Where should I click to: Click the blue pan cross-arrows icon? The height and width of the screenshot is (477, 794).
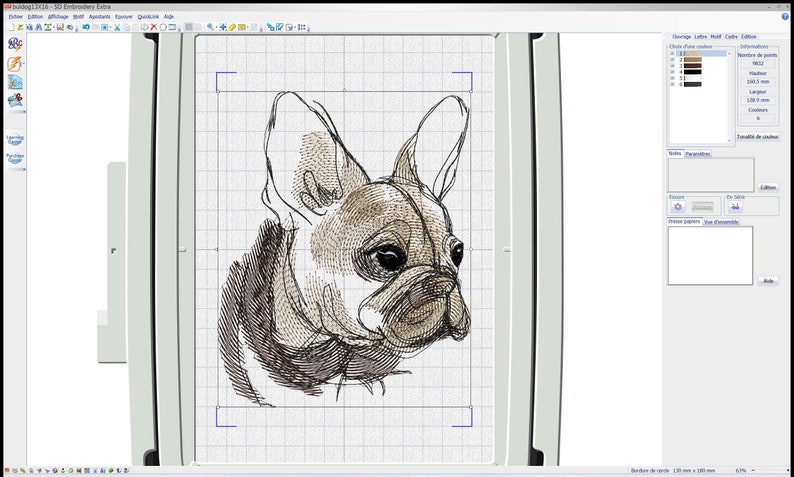223,27
